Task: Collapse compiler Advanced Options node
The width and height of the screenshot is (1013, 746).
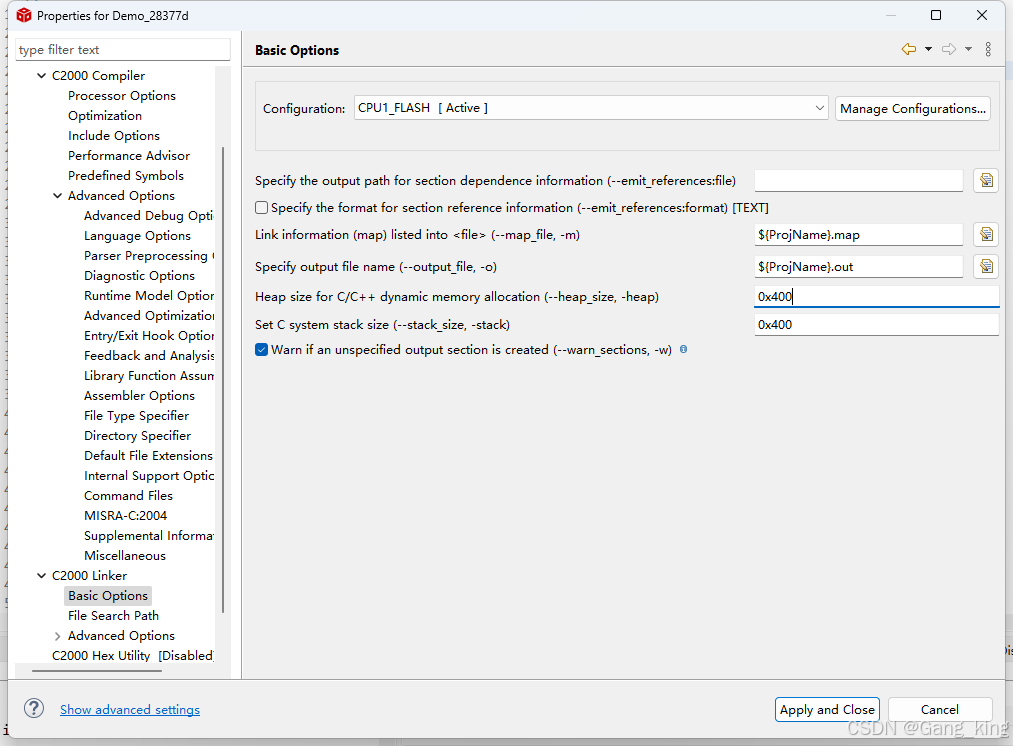Action: pos(57,196)
